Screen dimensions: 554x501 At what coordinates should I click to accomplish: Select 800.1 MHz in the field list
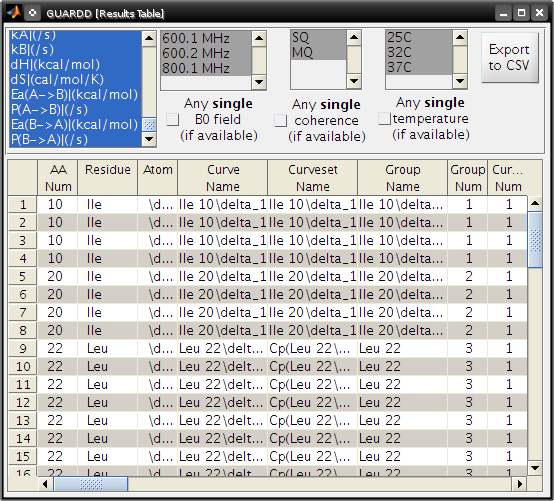(x=206, y=68)
